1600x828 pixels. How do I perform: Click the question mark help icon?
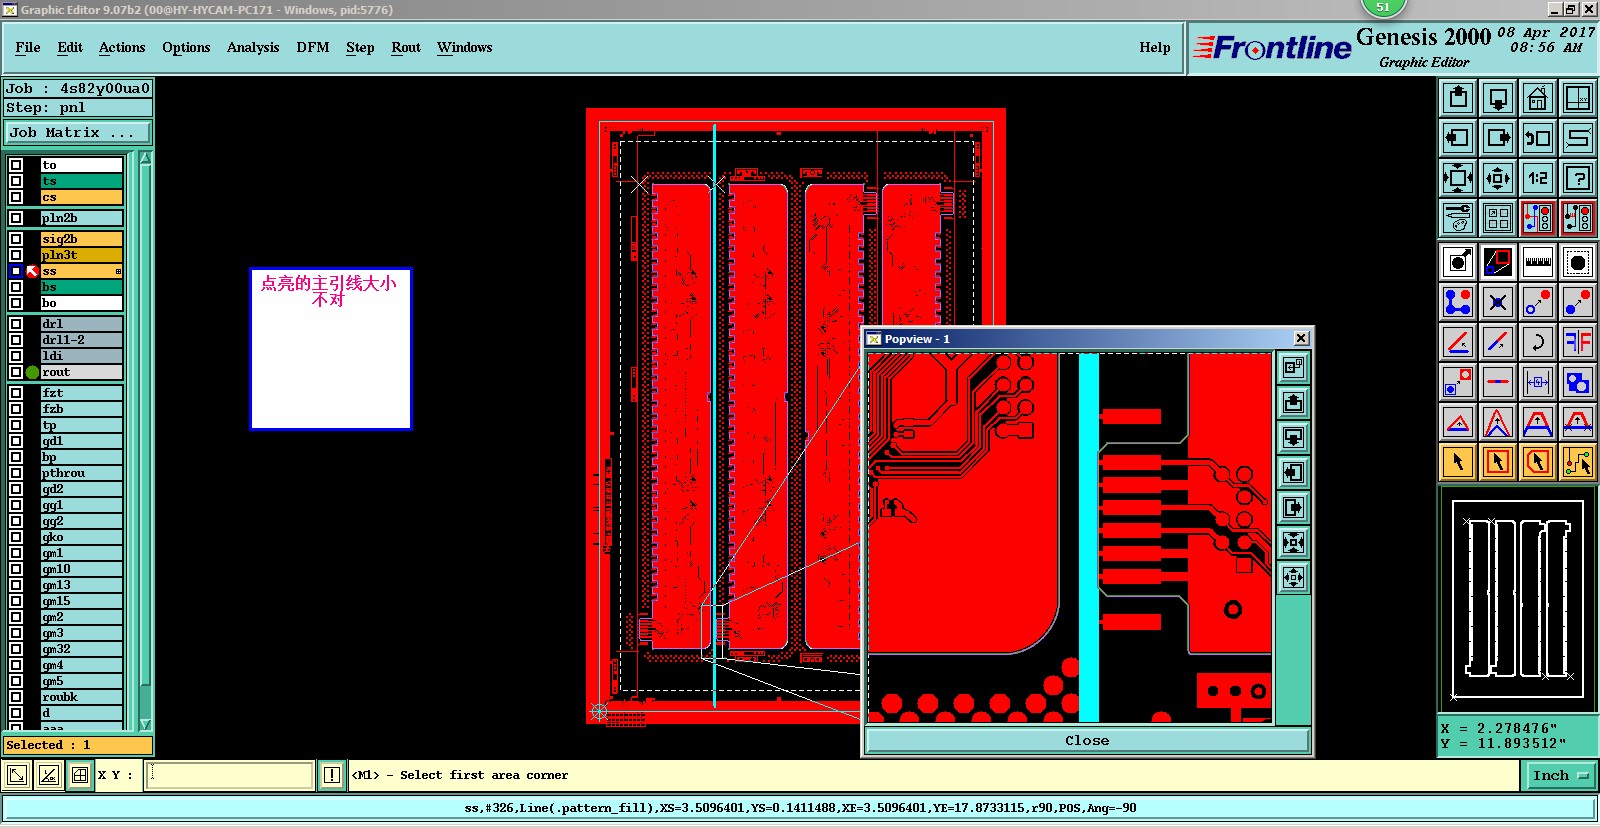point(1578,178)
